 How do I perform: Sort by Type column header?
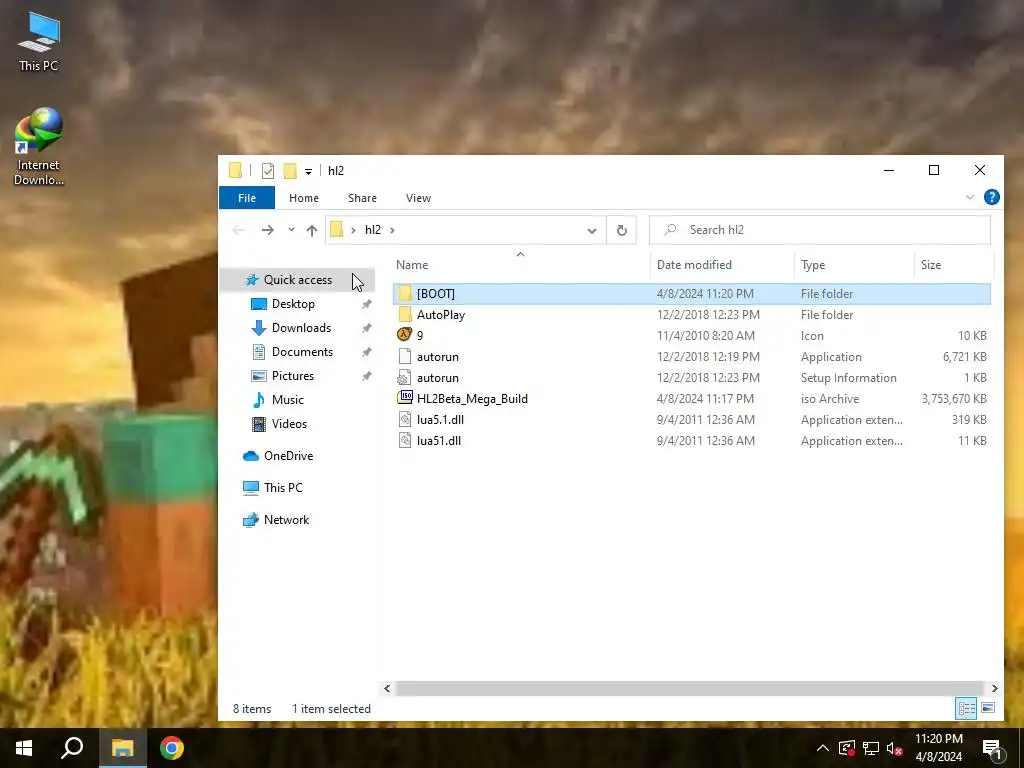pos(813,264)
